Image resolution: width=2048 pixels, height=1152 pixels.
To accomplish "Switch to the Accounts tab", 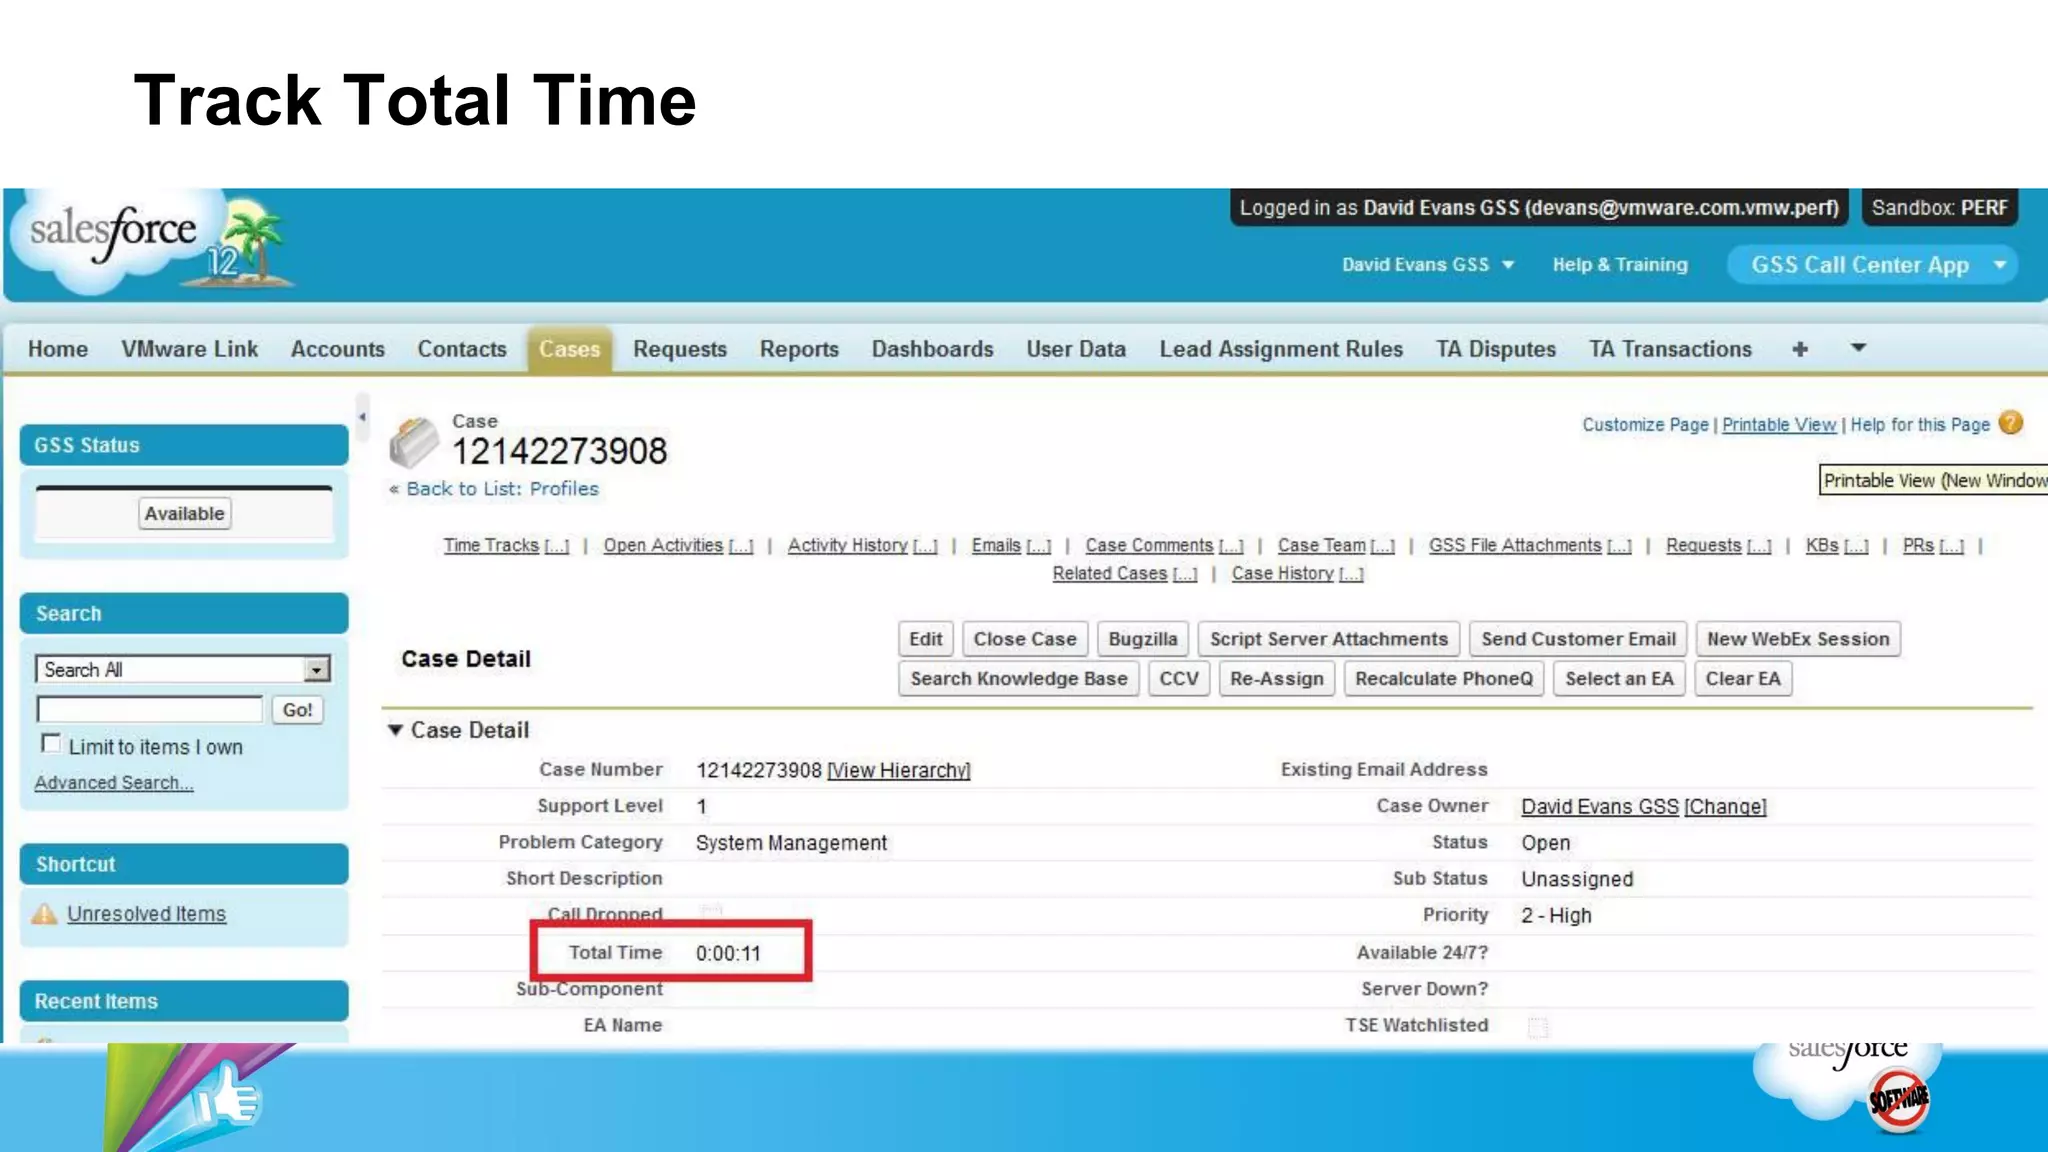I will pyautogui.click(x=337, y=349).
